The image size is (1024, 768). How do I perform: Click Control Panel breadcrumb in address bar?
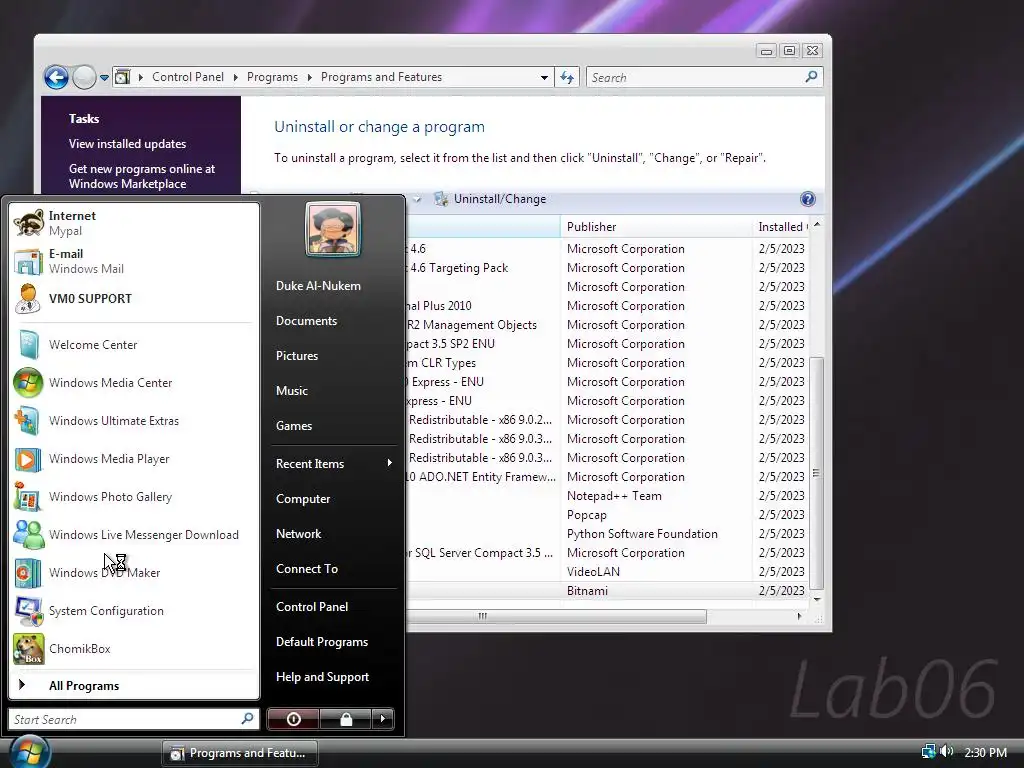click(187, 77)
